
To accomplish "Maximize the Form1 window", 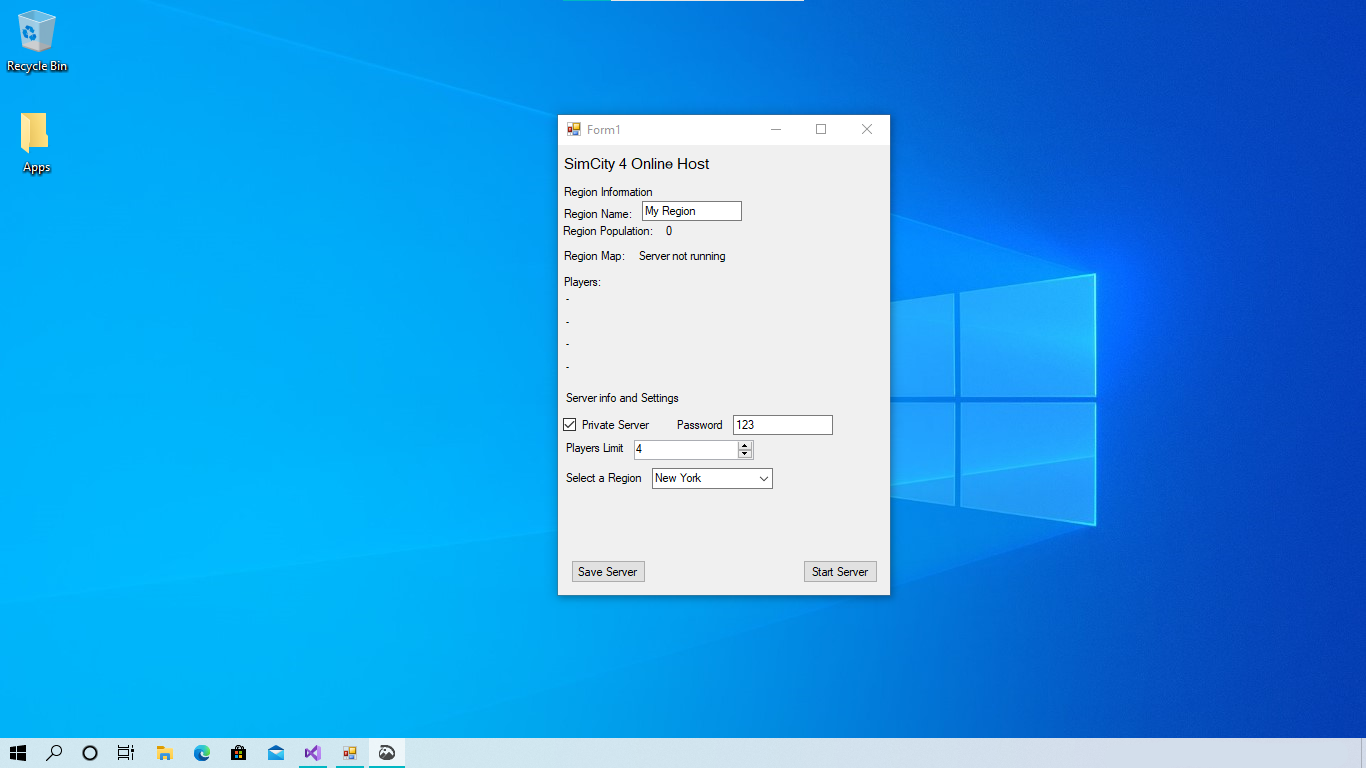I will [x=821, y=129].
